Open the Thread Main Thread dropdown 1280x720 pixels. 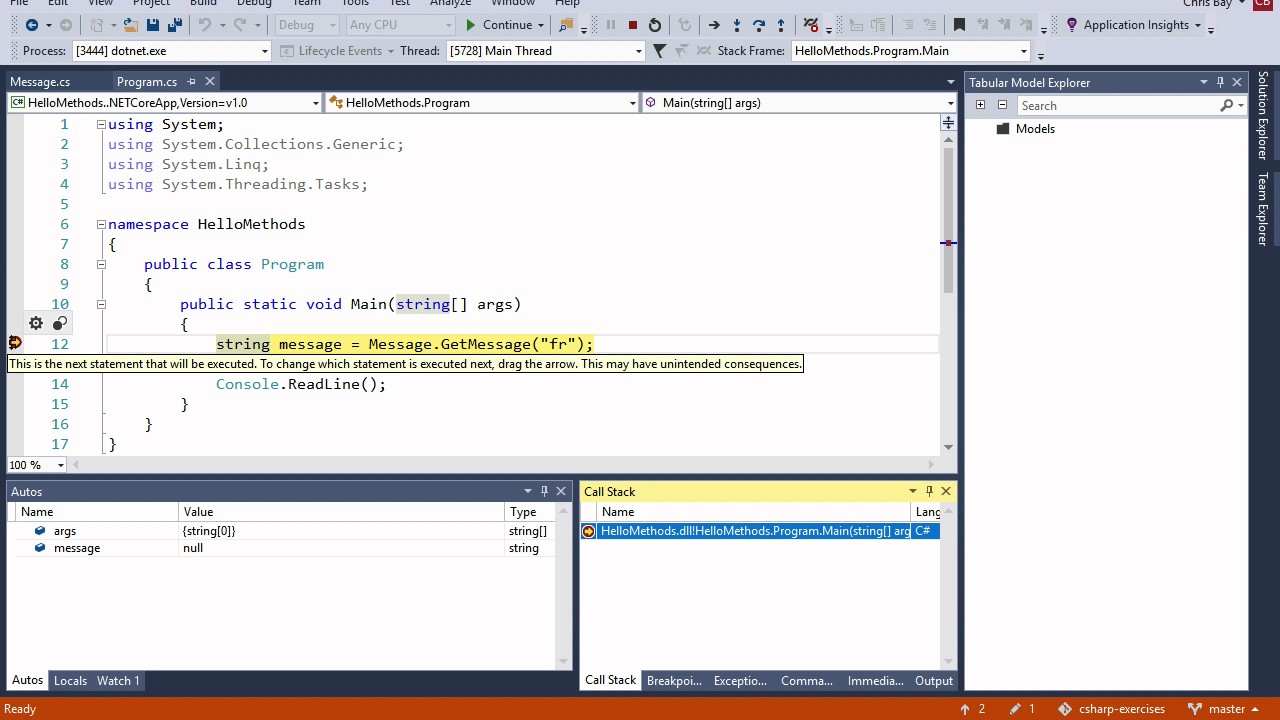pyautogui.click(x=638, y=51)
